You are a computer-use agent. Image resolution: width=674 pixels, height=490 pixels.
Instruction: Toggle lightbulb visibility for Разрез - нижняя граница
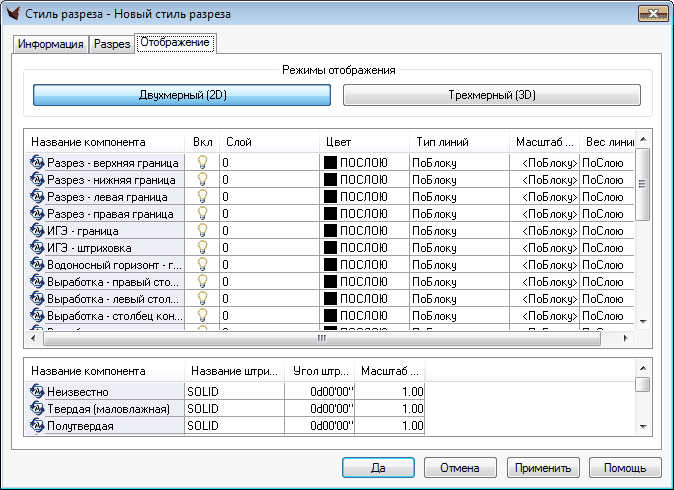tap(201, 179)
